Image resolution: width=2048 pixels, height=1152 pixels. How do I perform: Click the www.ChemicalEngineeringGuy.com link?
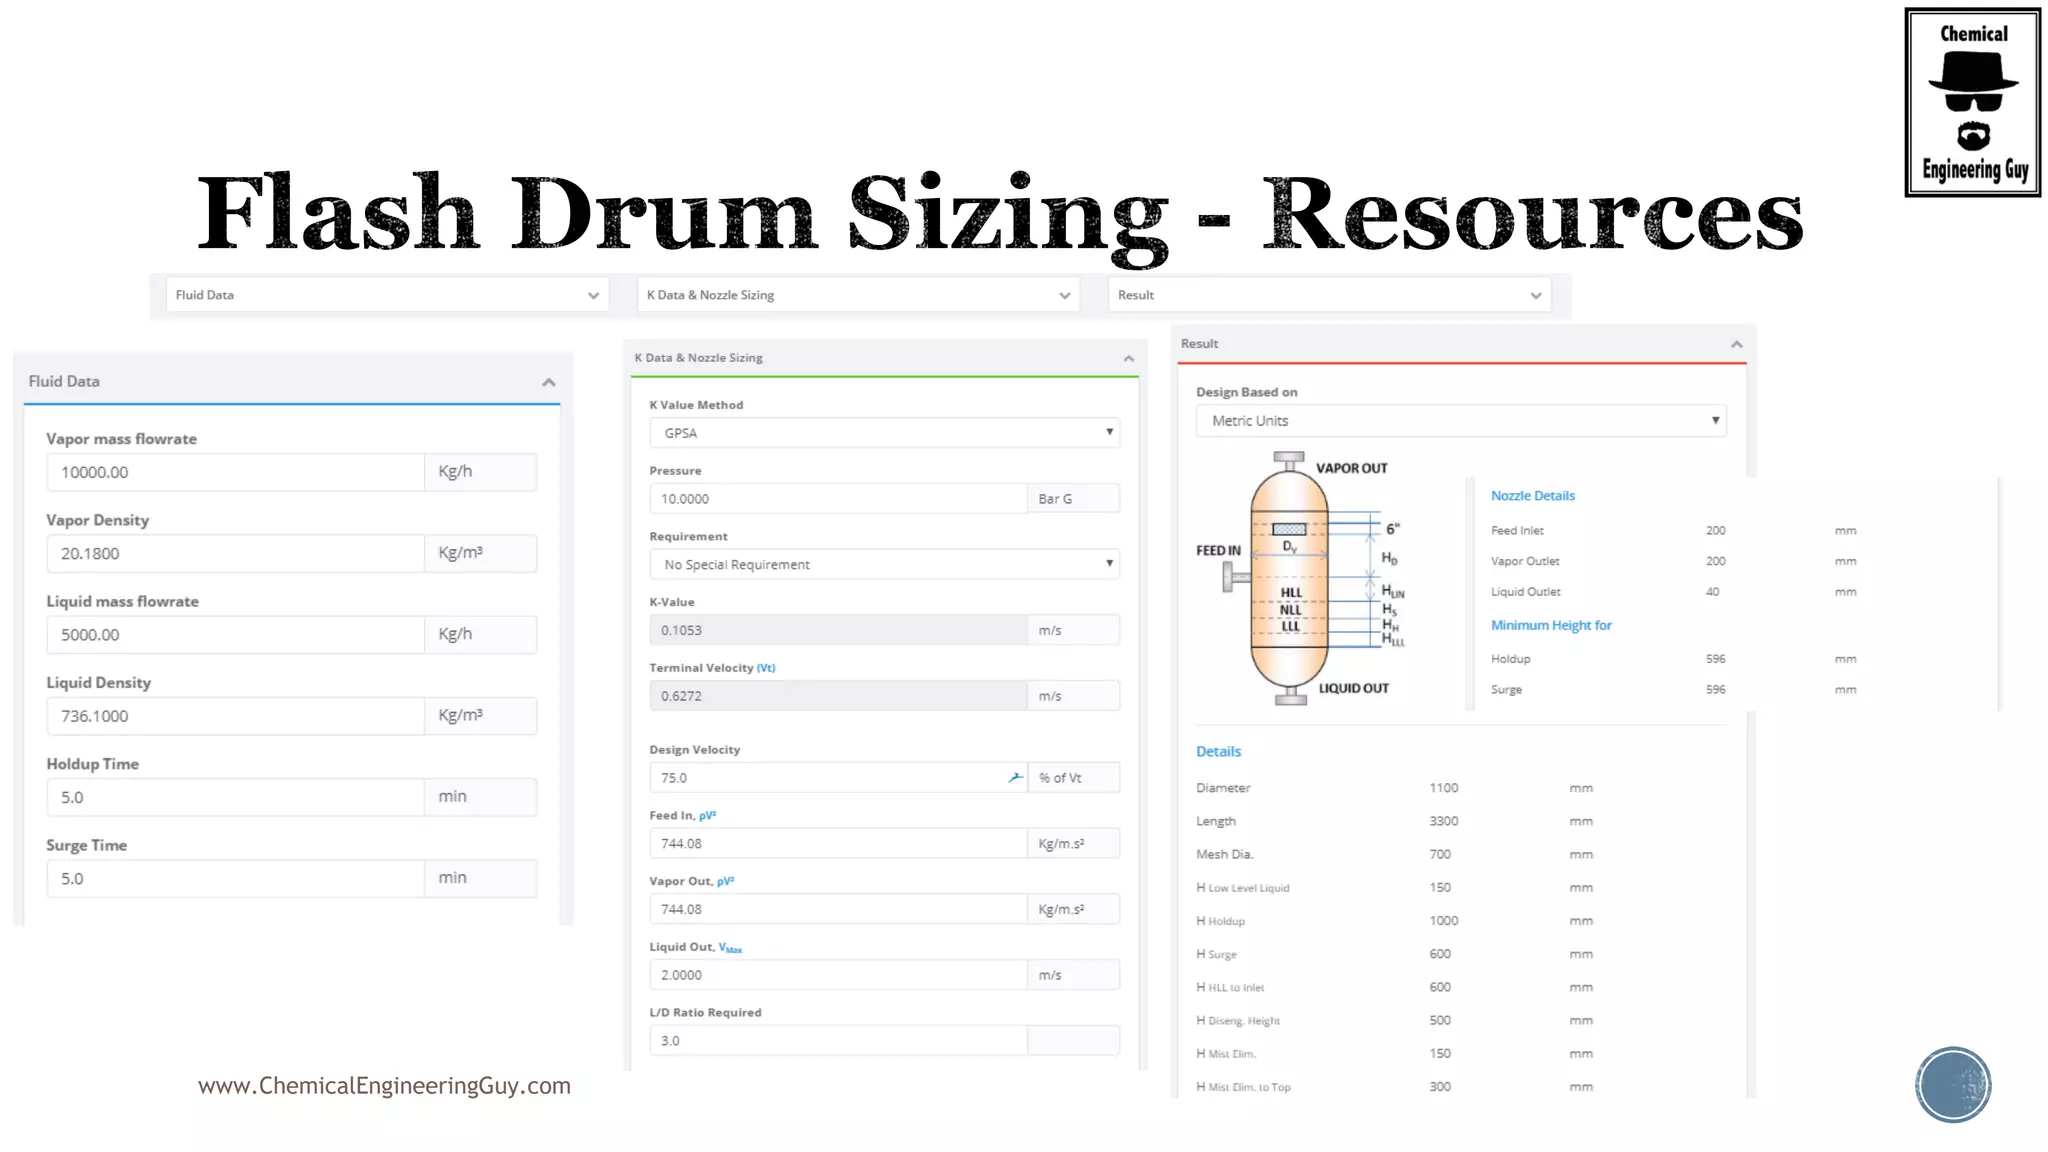tap(384, 1086)
